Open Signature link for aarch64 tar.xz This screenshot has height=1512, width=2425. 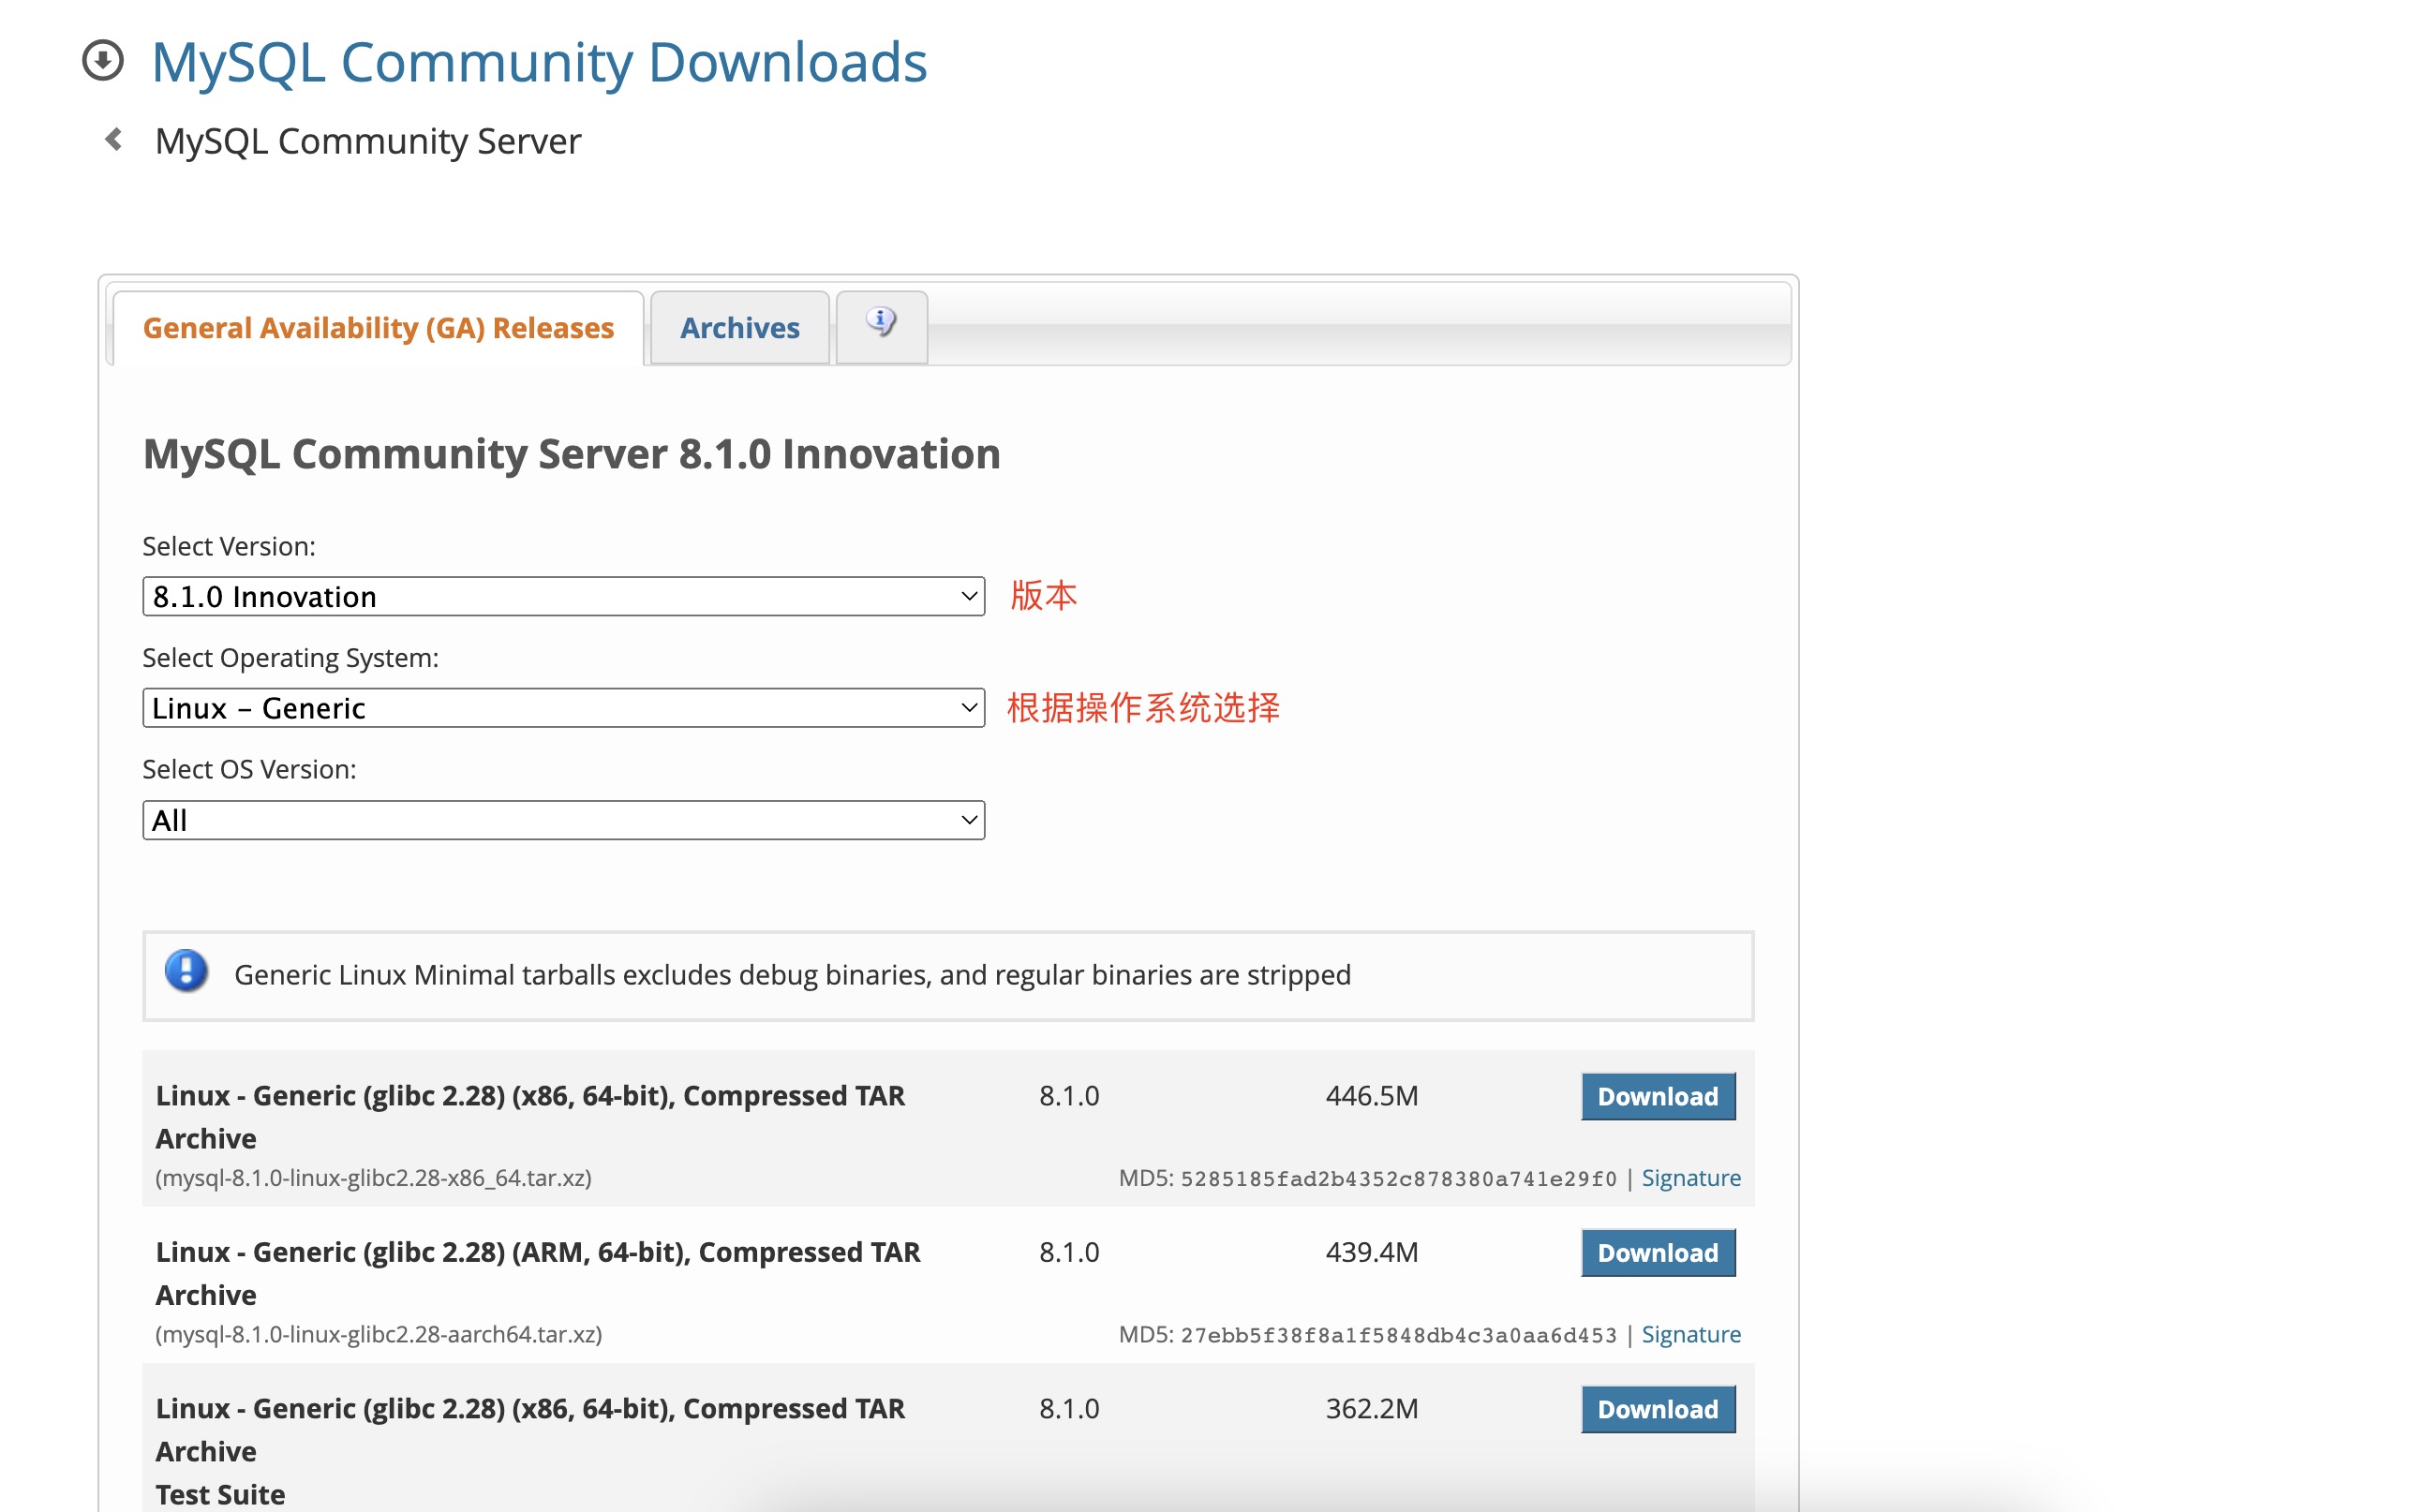coord(1690,1334)
